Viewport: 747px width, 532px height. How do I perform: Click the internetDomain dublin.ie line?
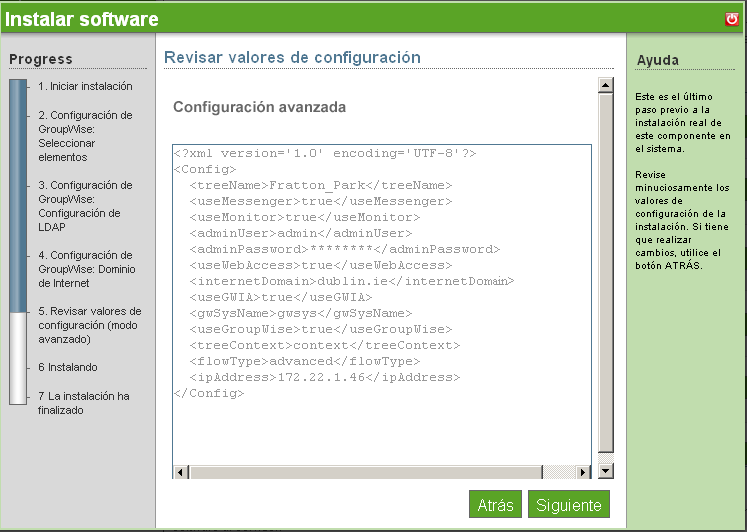click(x=352, y=281)
